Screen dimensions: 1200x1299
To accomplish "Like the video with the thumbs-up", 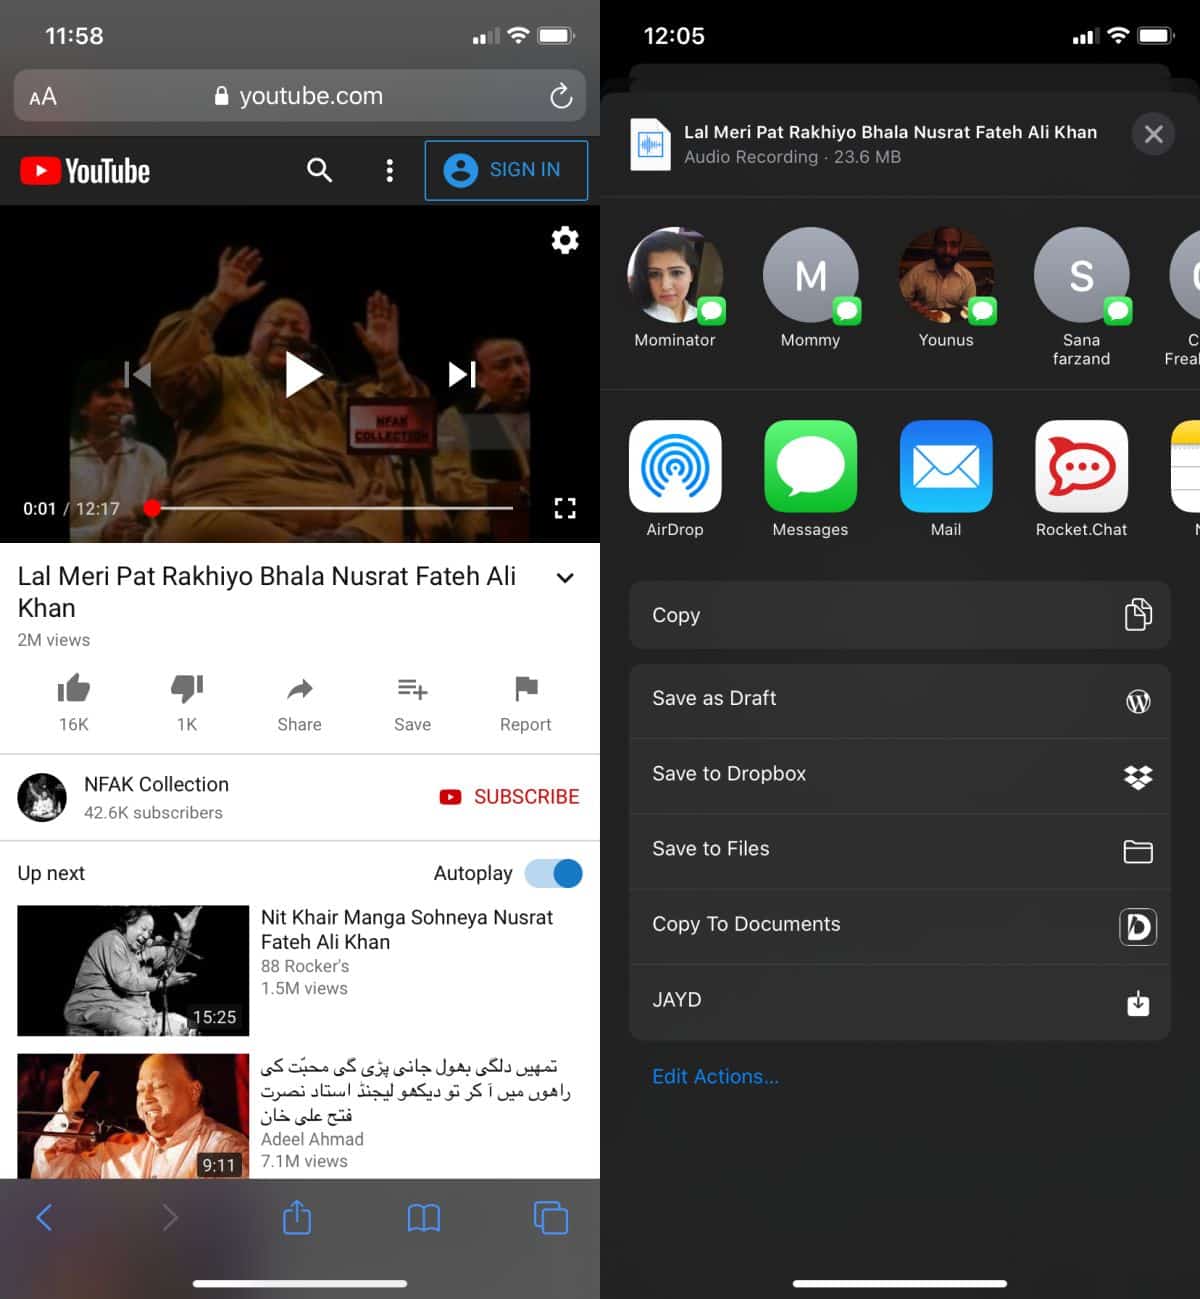I will point(74,690).
